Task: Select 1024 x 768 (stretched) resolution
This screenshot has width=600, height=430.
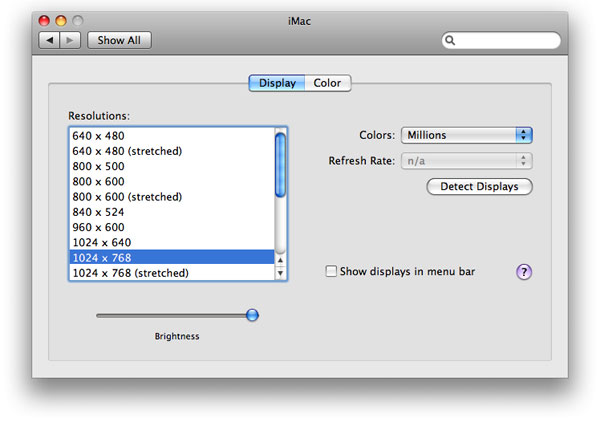Action: click(x=172, y=273)
